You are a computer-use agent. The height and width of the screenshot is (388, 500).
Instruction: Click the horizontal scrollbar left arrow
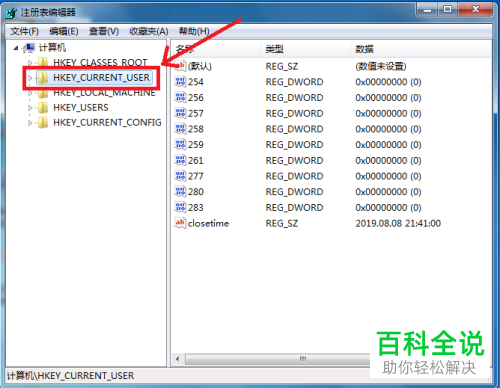(178, 359)
